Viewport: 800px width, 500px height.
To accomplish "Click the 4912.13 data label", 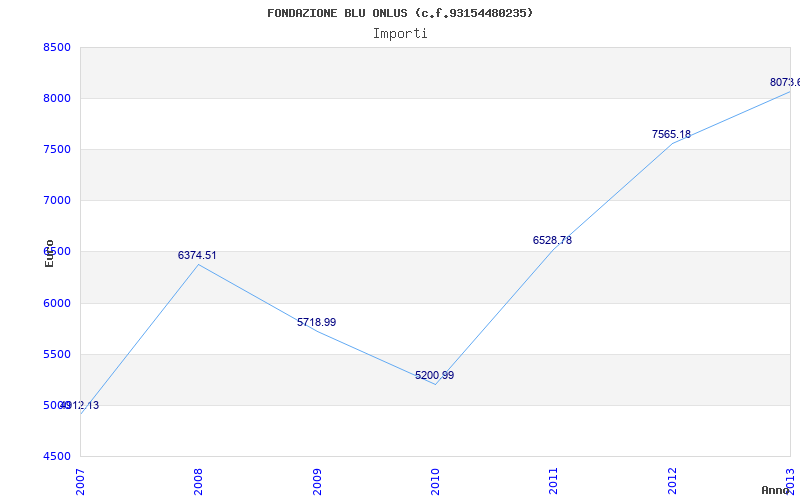I will tap(80, 406).
